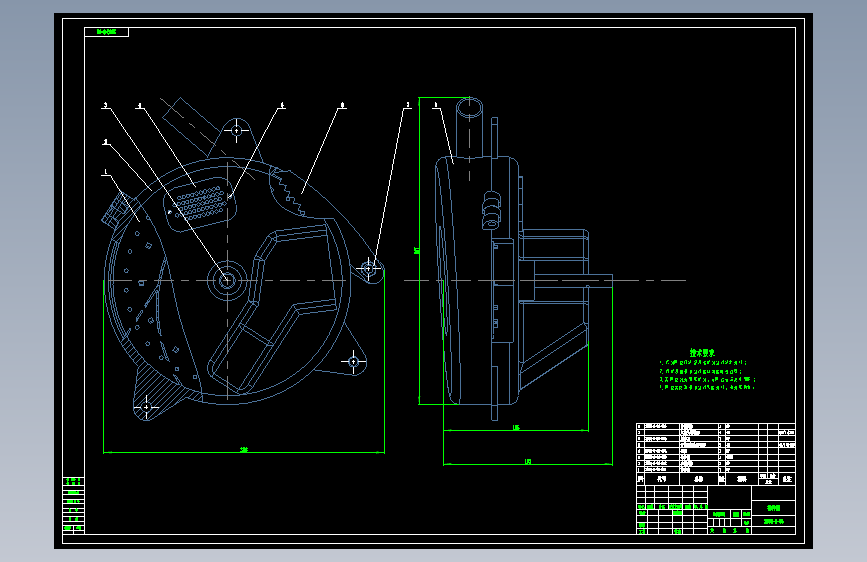Click the vent grille with small holes

point(201,202)
